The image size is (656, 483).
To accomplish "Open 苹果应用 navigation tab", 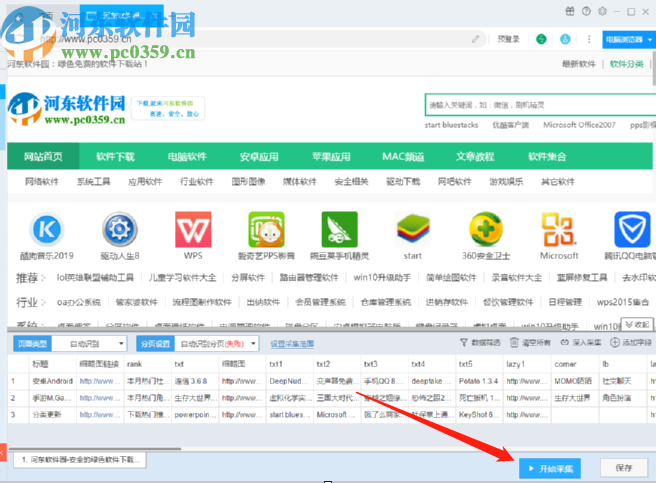I will tap(331, 156).
